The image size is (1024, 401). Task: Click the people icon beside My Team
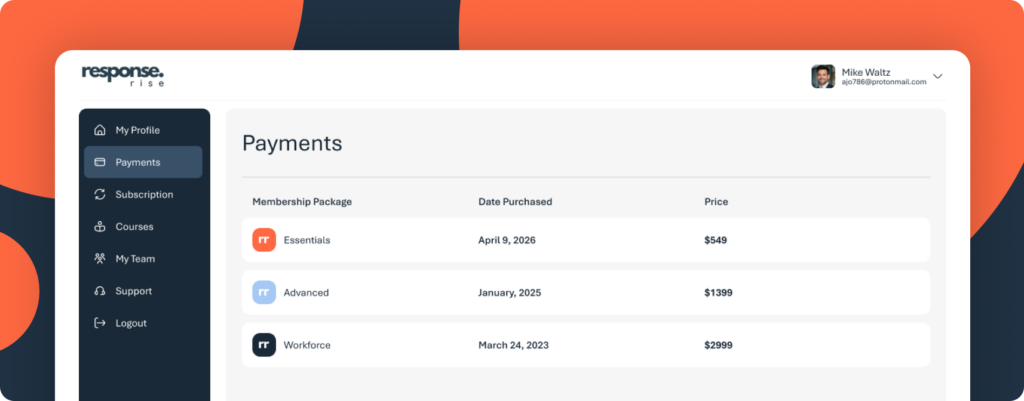100,259
